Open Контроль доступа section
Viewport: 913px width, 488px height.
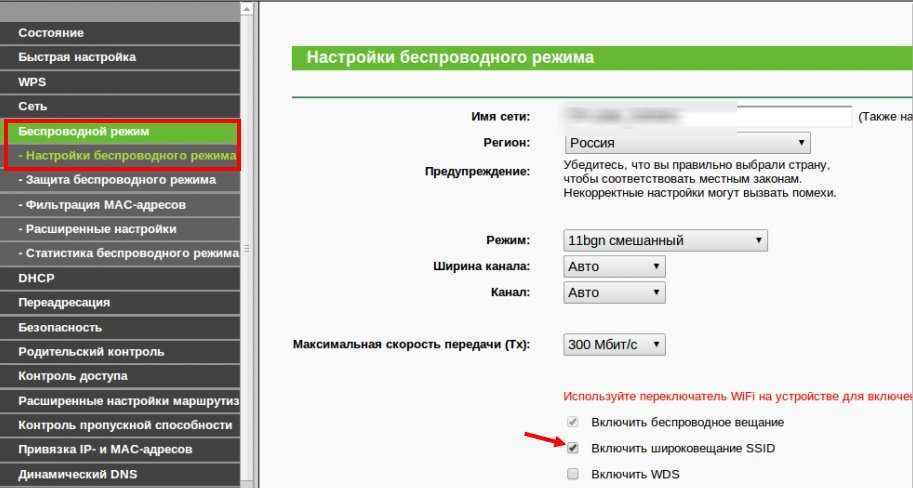[x=119, y=376]
